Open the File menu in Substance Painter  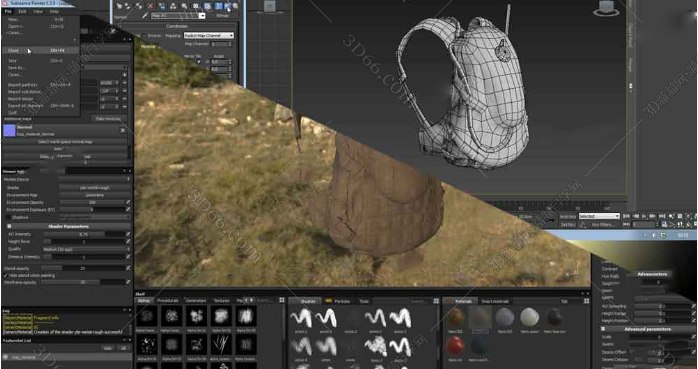pyautogui.click(x=8, y=12)
